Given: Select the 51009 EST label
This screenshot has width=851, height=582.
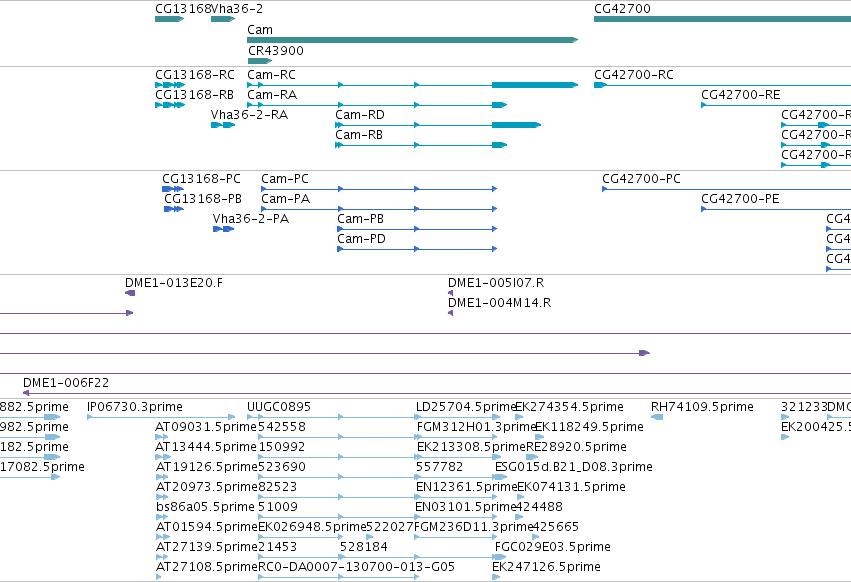Looking at the screenshot, I should tap(278, 508).
